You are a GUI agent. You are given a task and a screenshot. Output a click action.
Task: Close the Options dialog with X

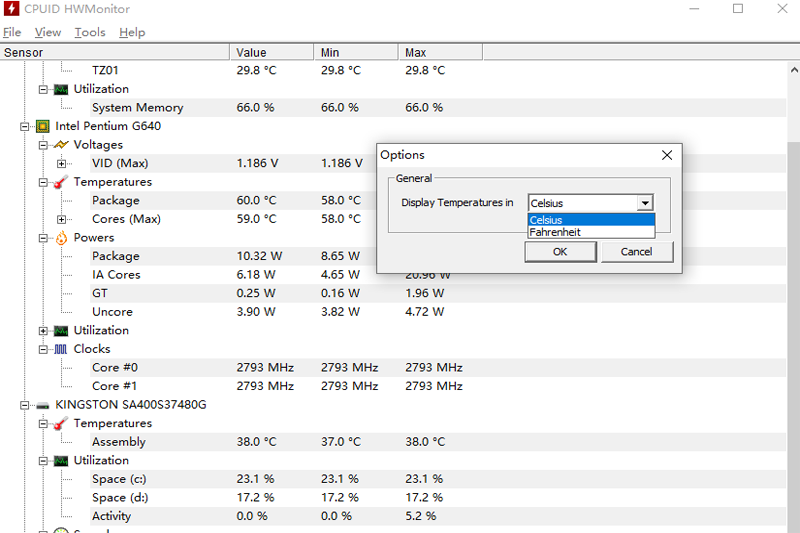667,155
